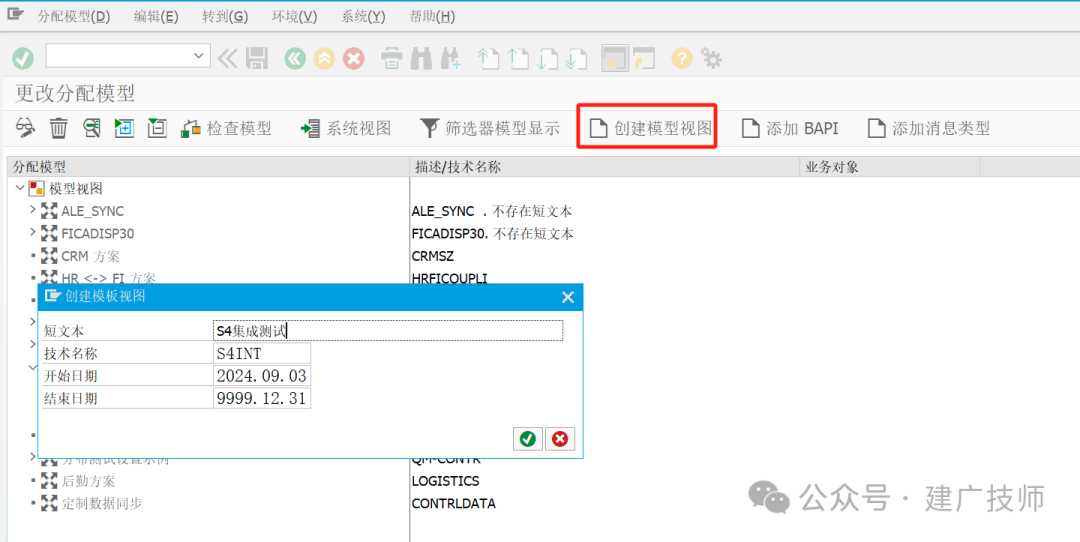Click the Save diskette icon

[x=257, y=59]
